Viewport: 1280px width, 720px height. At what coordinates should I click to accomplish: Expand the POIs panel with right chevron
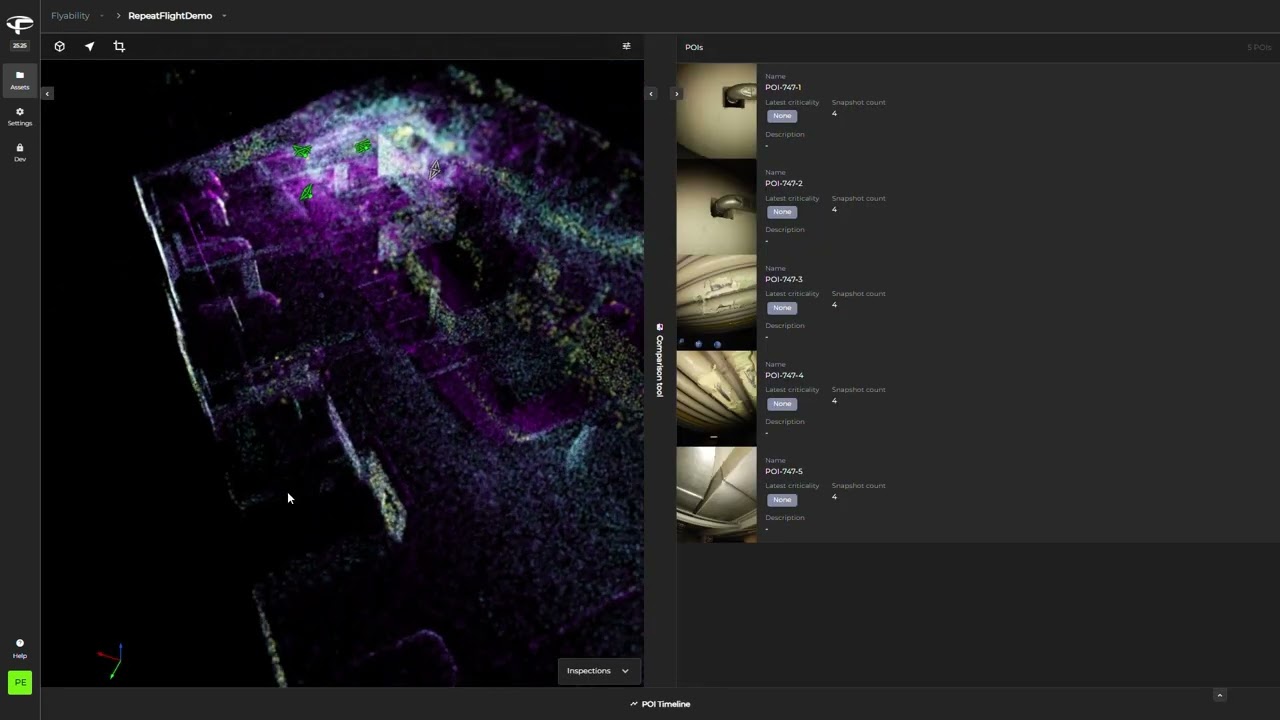pos(676,94)
